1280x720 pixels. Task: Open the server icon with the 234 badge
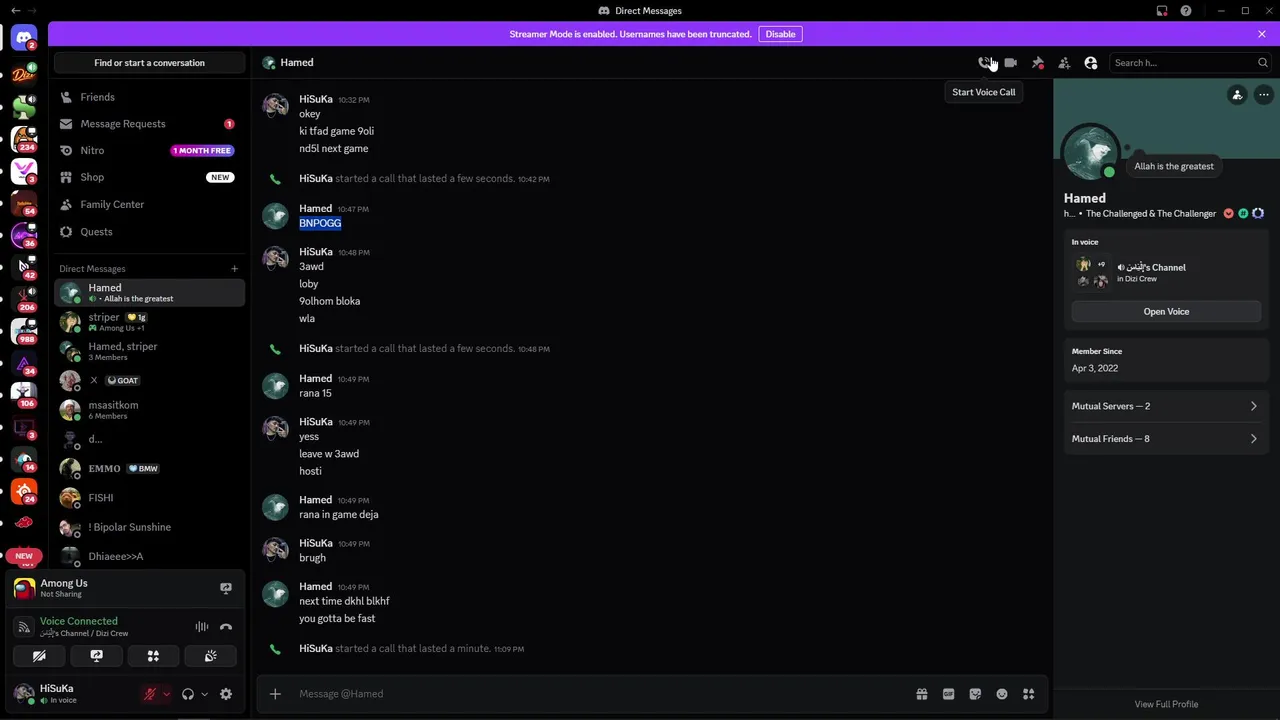pos(24,139)
